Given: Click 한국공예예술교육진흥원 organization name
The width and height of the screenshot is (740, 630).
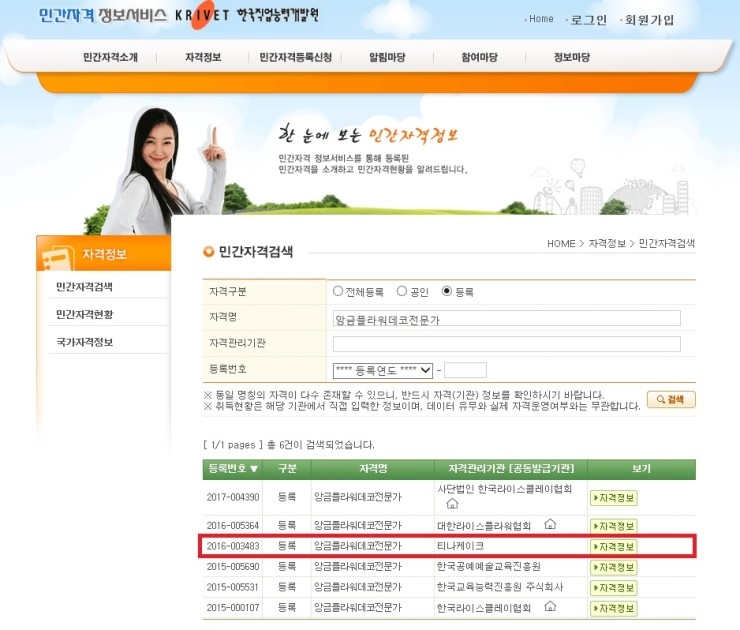Looking at the screenshot, I should click(x=488, y=566).
